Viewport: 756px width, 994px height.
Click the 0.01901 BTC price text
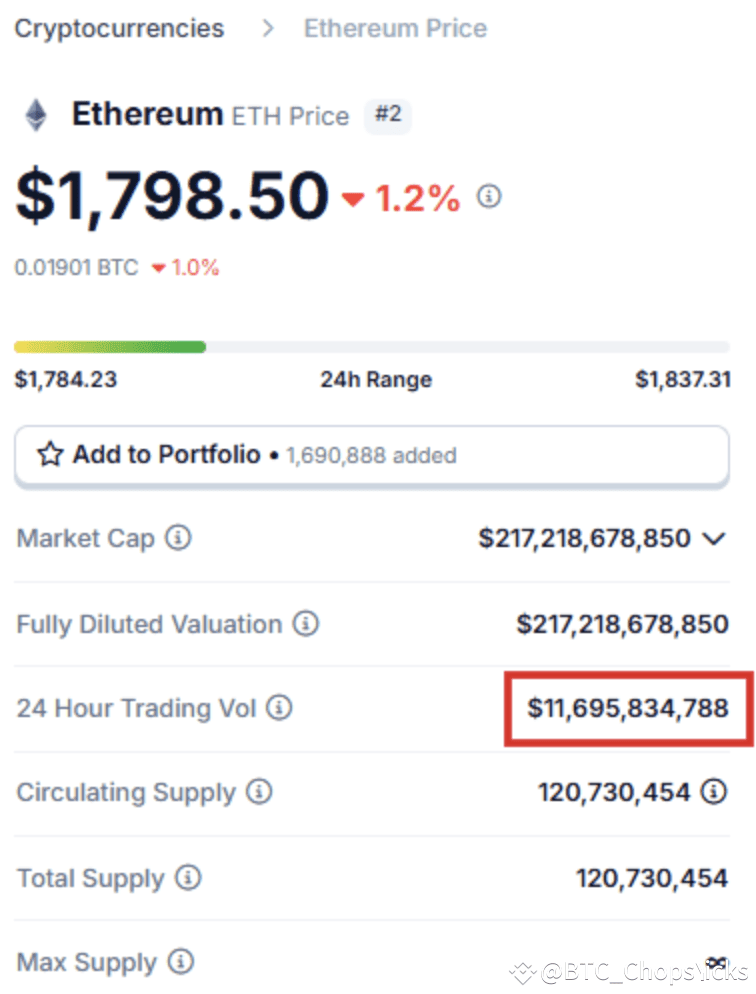point(76,268)
